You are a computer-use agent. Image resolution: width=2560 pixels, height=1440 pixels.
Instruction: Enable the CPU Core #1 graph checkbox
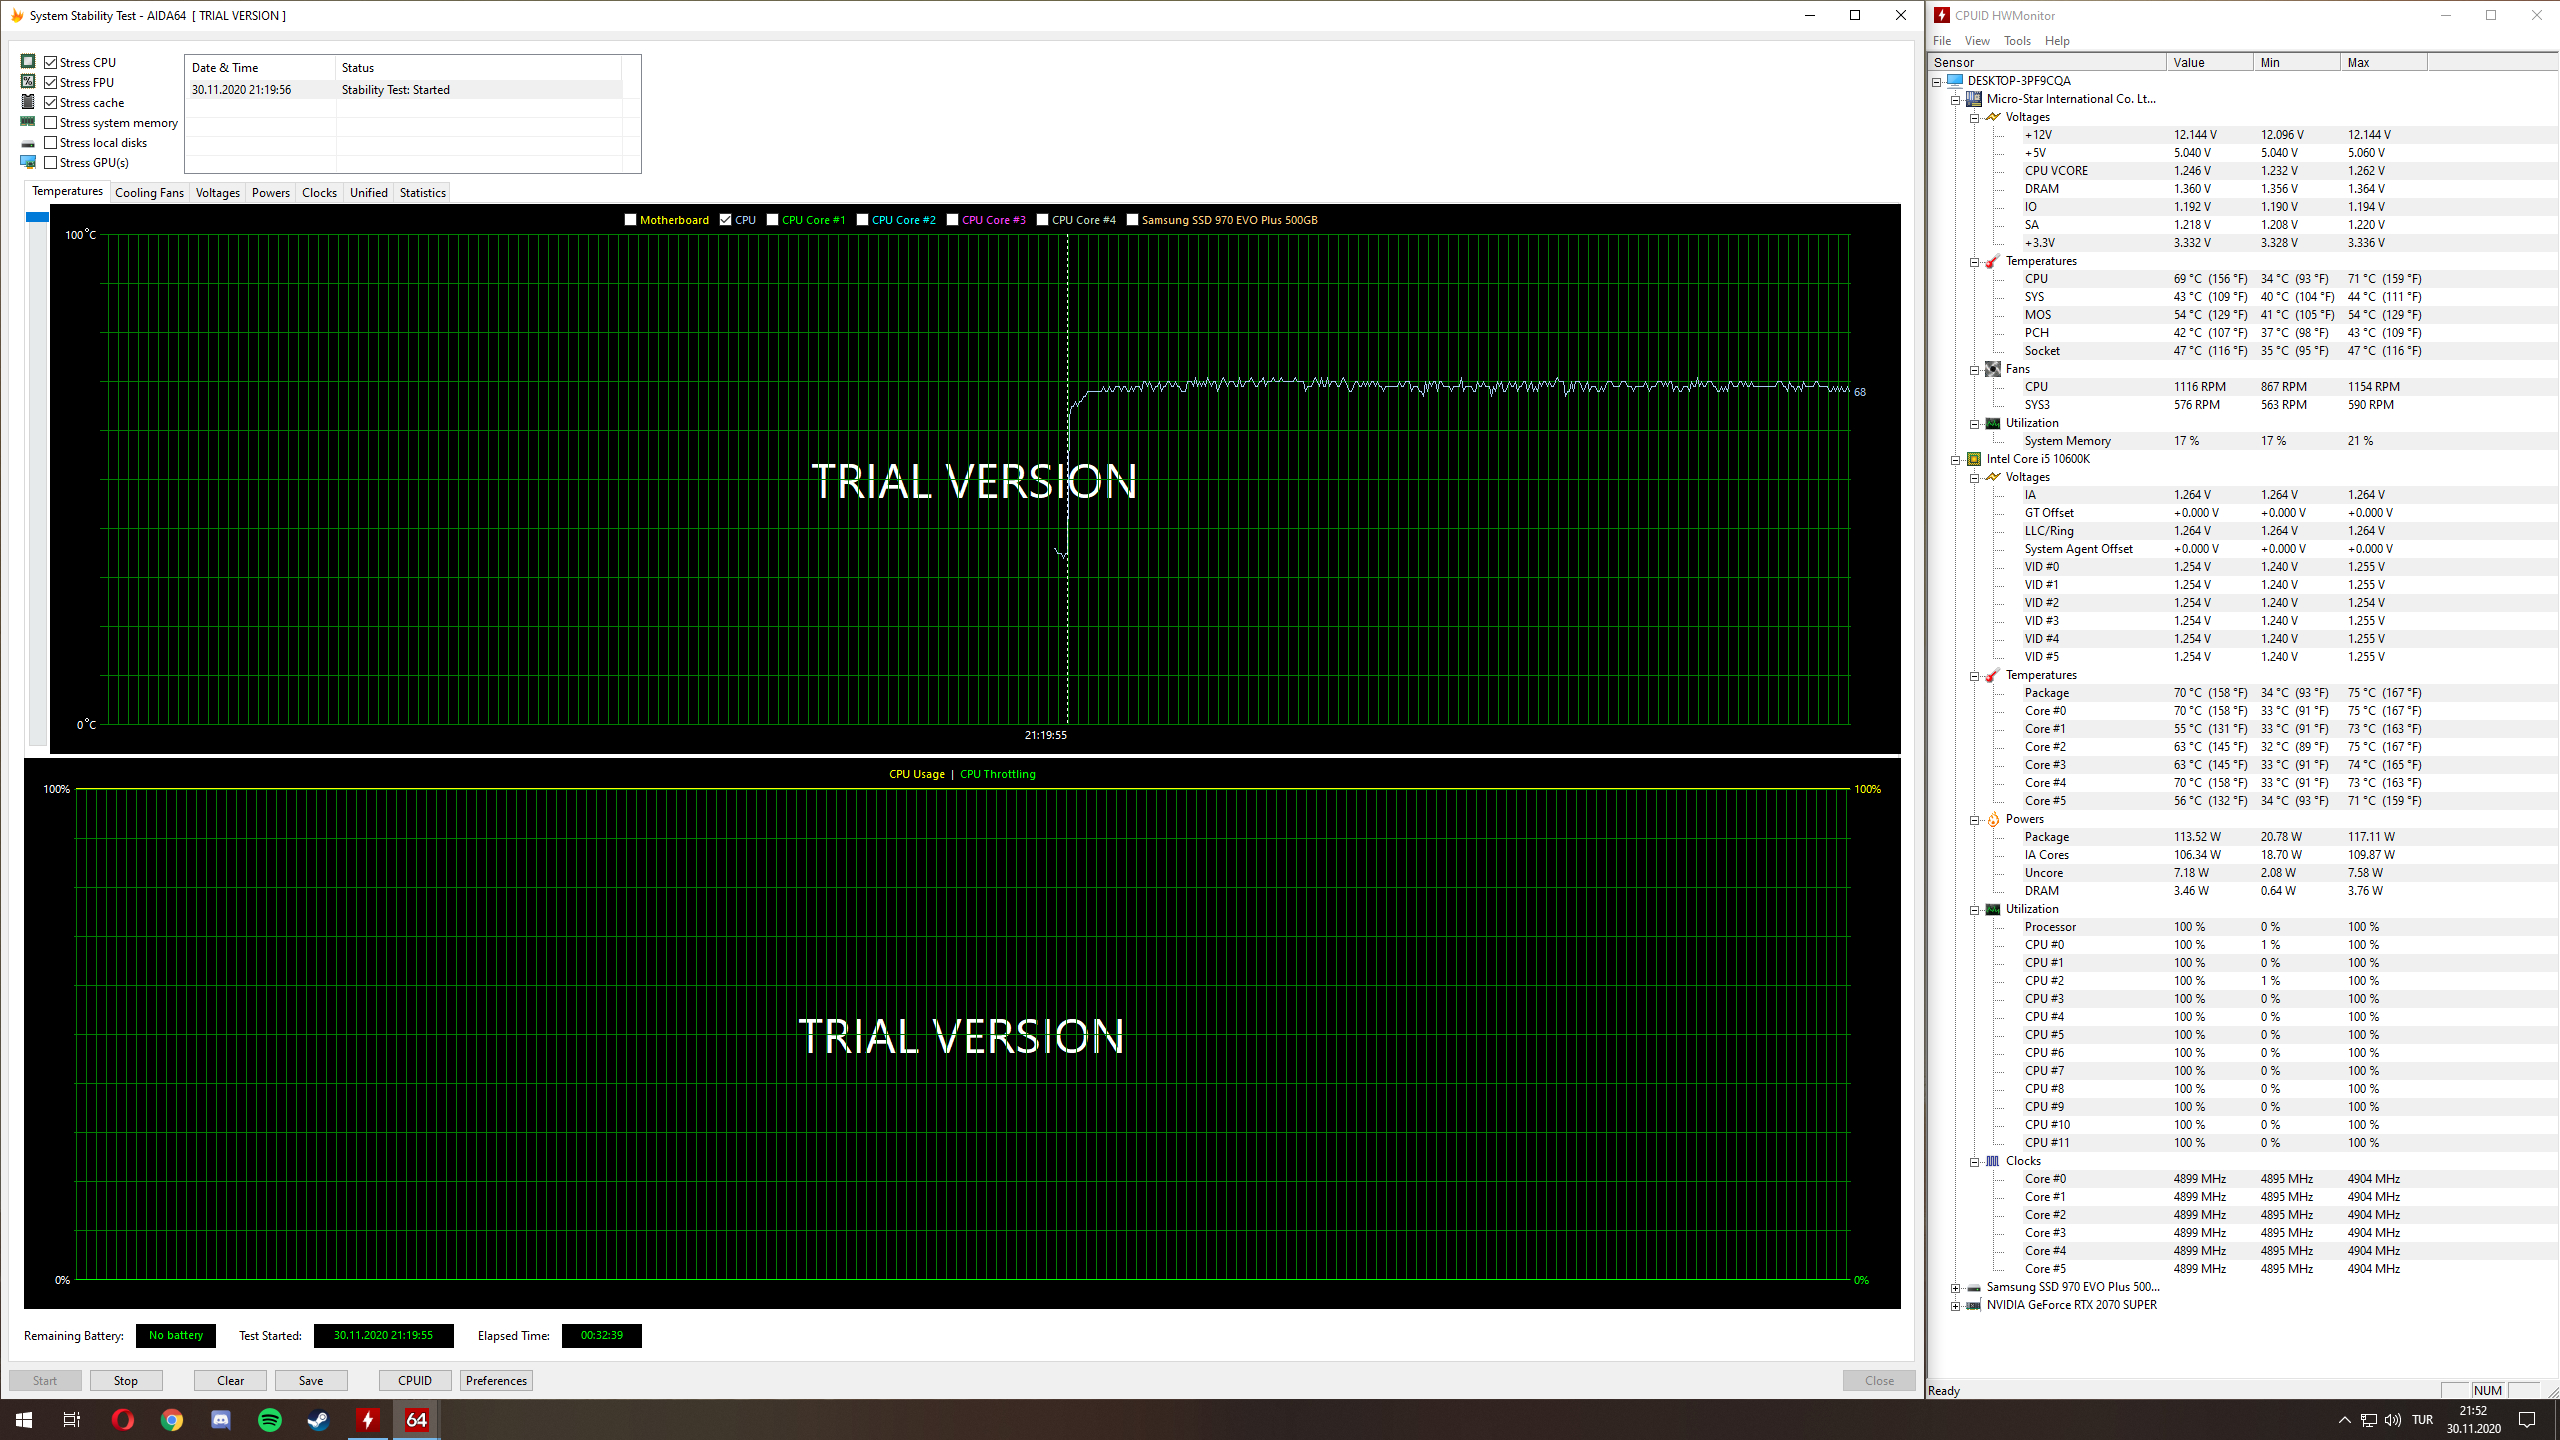click(773, 220)
